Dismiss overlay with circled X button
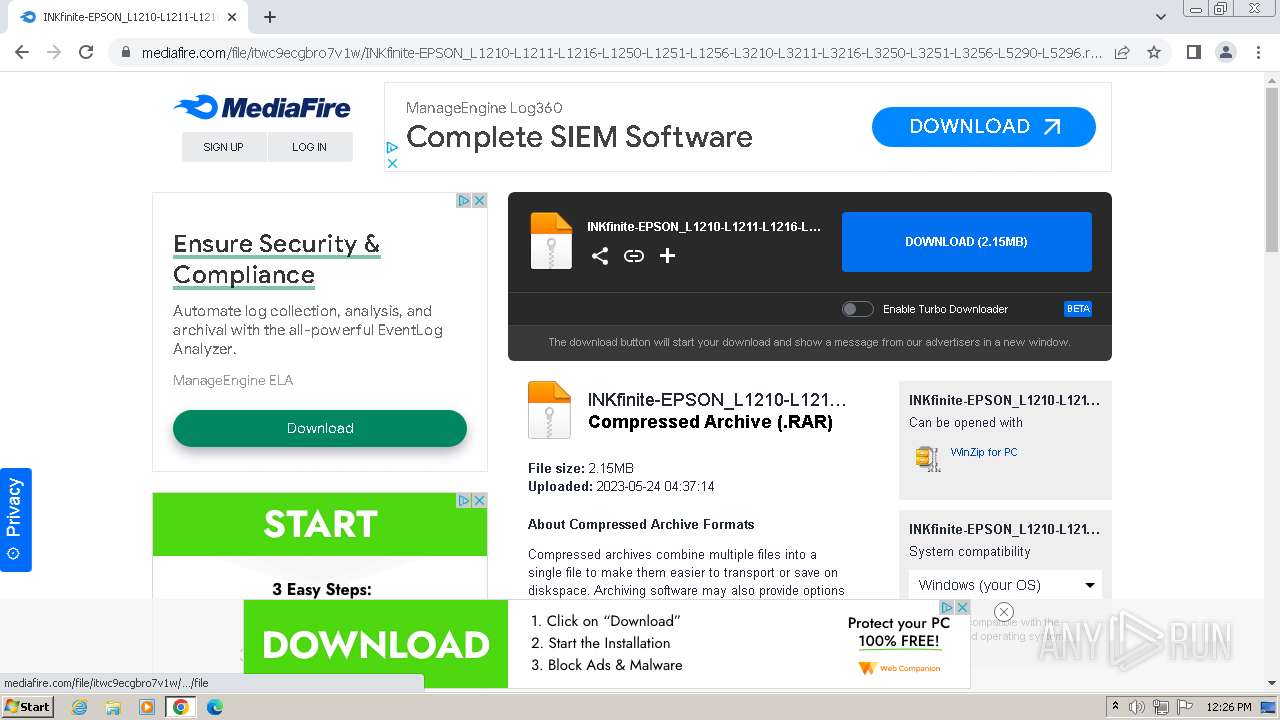1280x720 pixels. [1004, 612]
